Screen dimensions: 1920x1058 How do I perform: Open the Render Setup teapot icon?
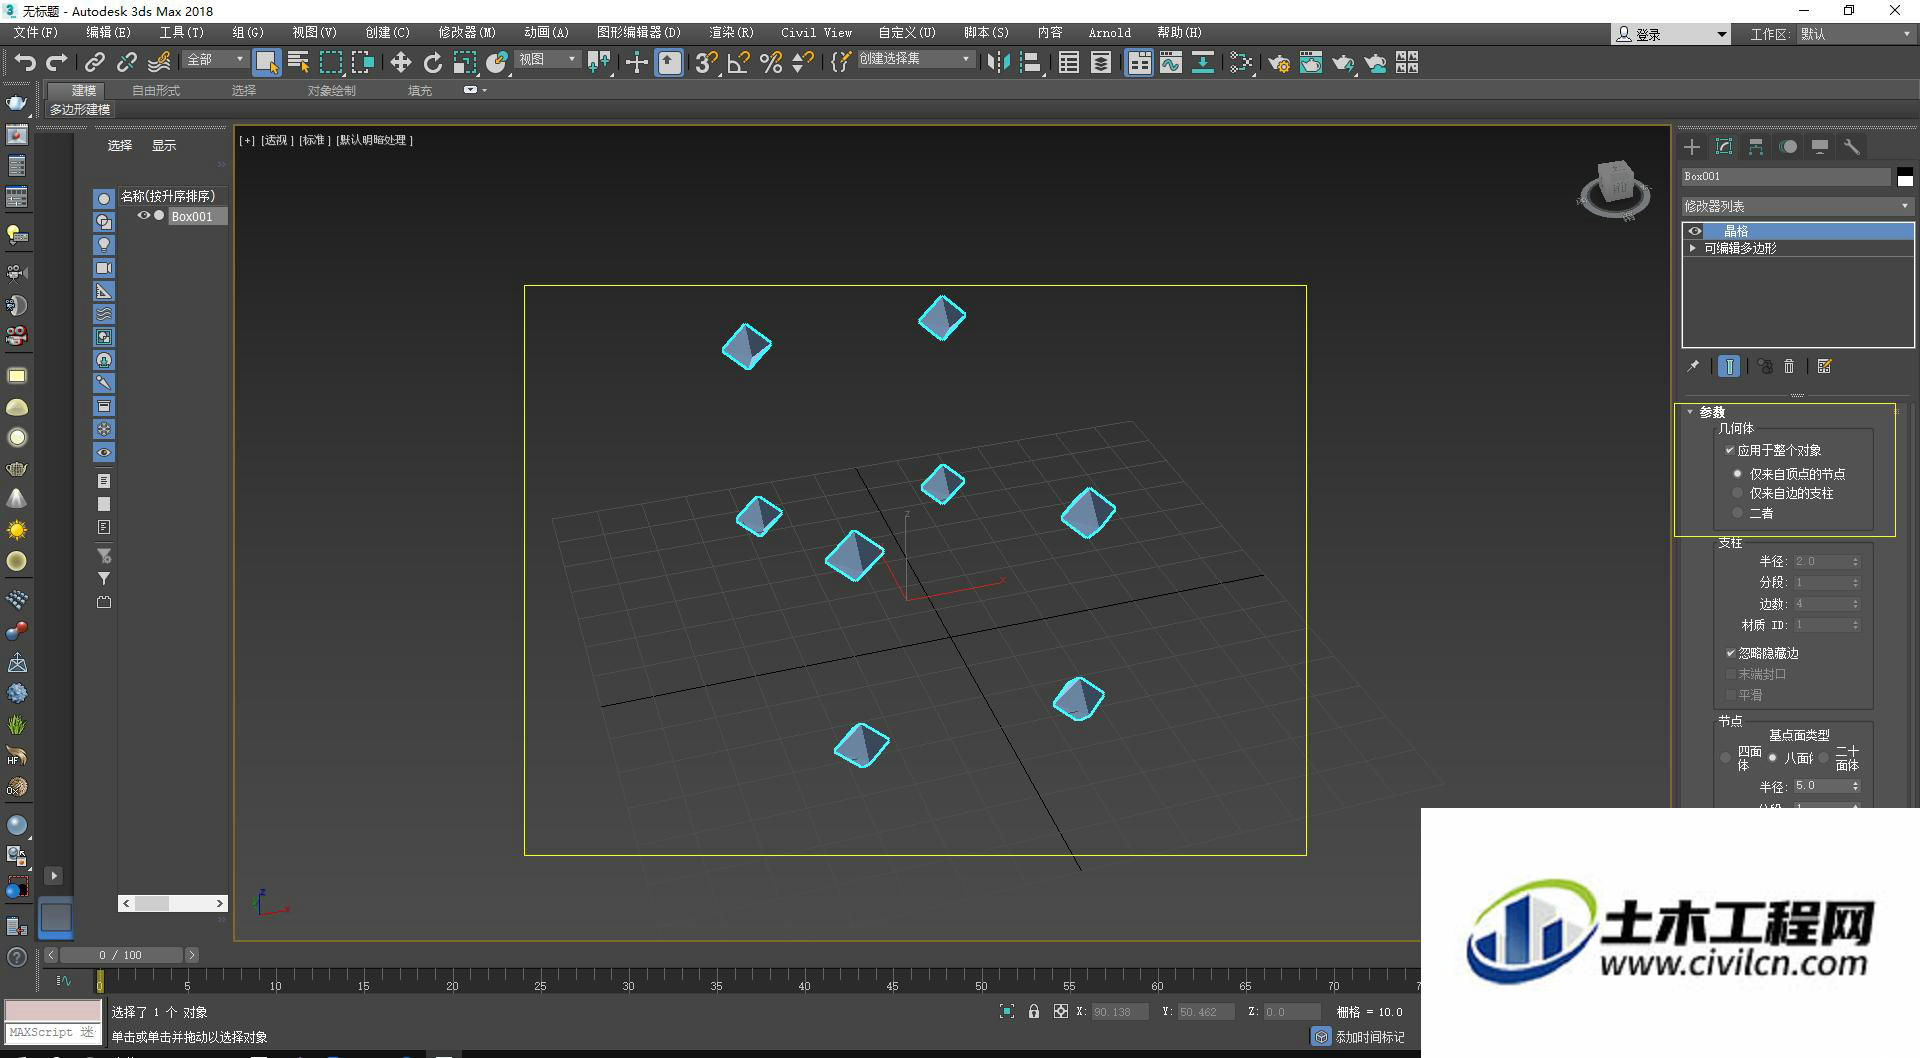tap(1279, 62)
